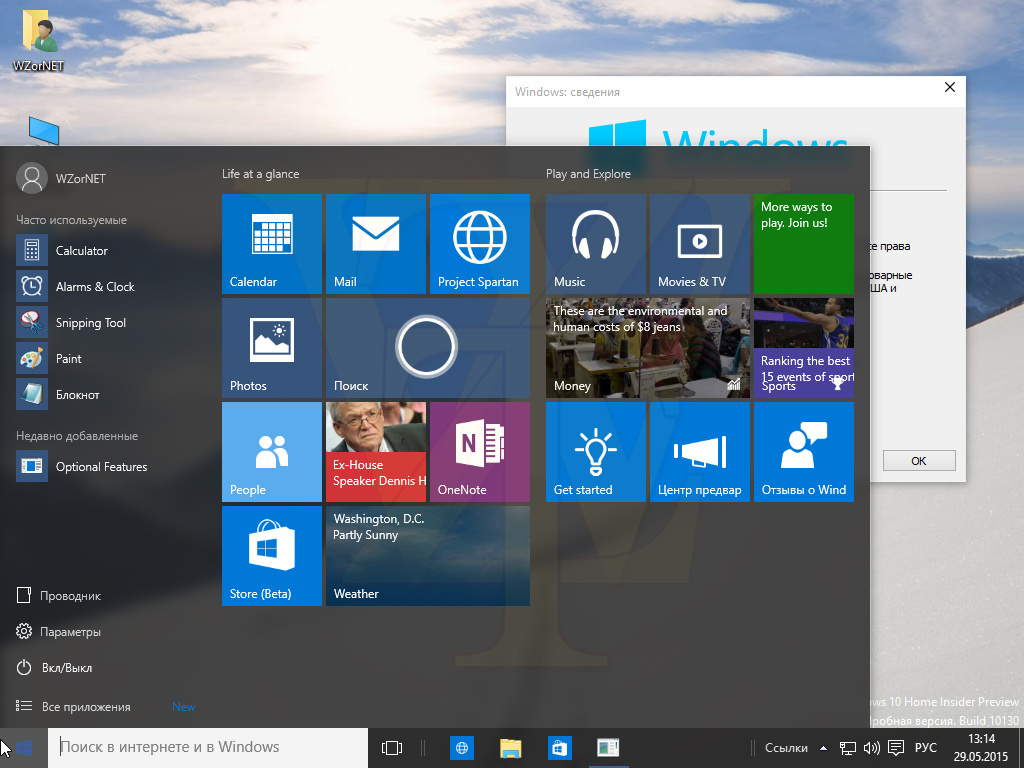This screenshot has width=1024, height=768.
Task: Open Store icon on taskbar
Action: pyautogui.click(x=560, y=748)
